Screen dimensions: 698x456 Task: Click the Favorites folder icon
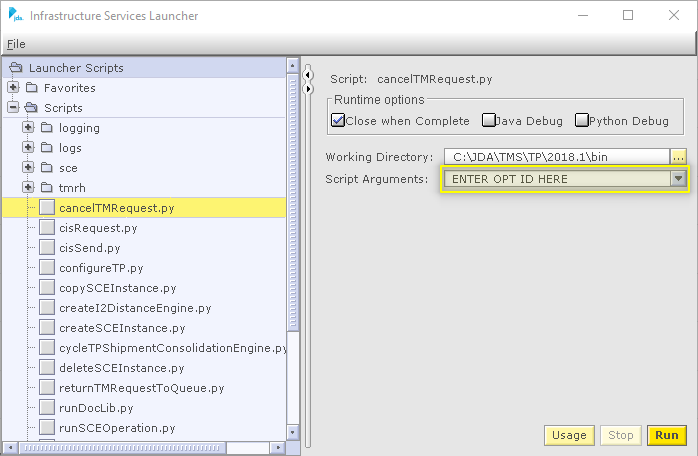click(x=32, y=87)
